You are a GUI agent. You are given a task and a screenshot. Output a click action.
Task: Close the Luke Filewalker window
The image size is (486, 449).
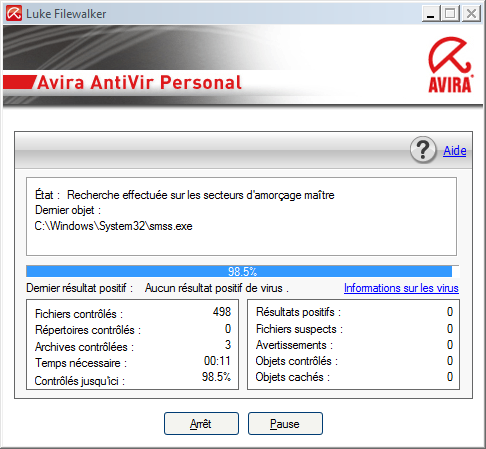click(x=471, y=14)
